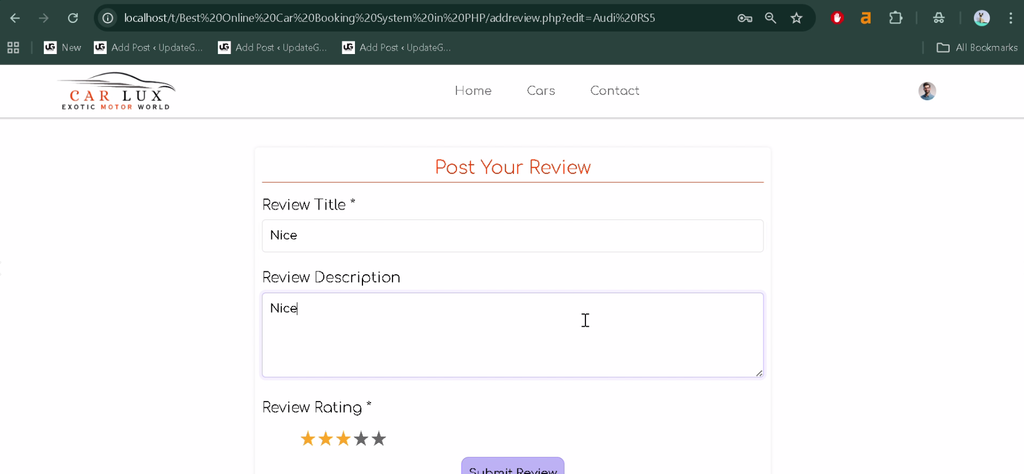Open the Chrome profile avatar
Viewport: 1024px width, 474px height.
(x=982, y=18)
